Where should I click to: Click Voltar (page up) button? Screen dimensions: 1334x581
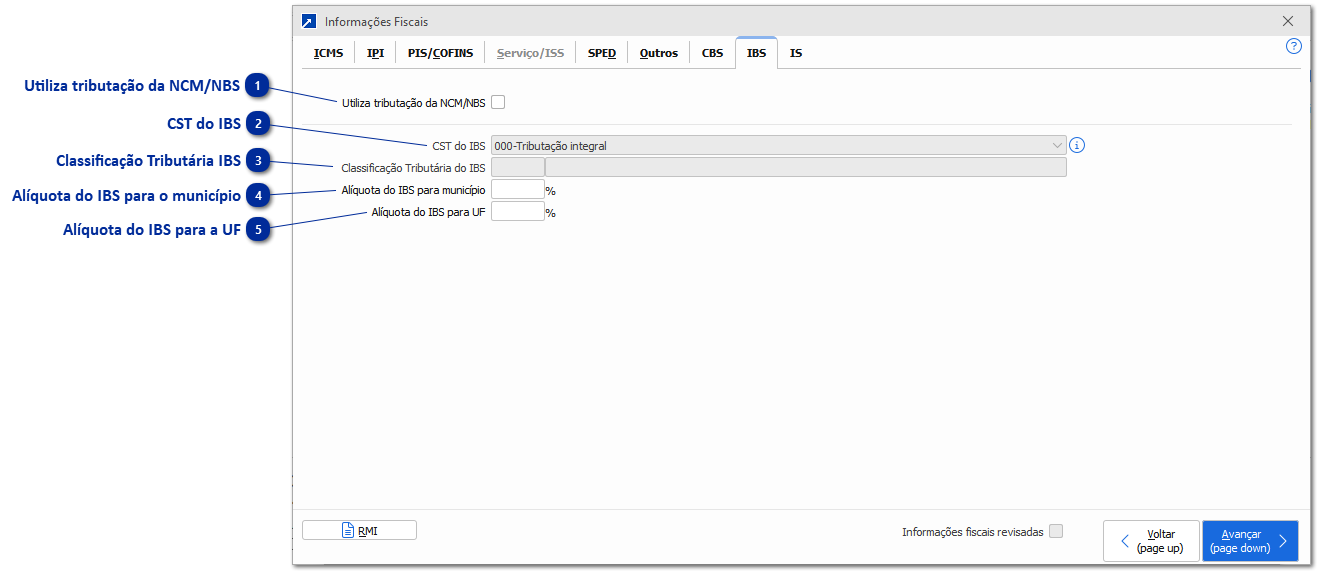(1151, 541)
